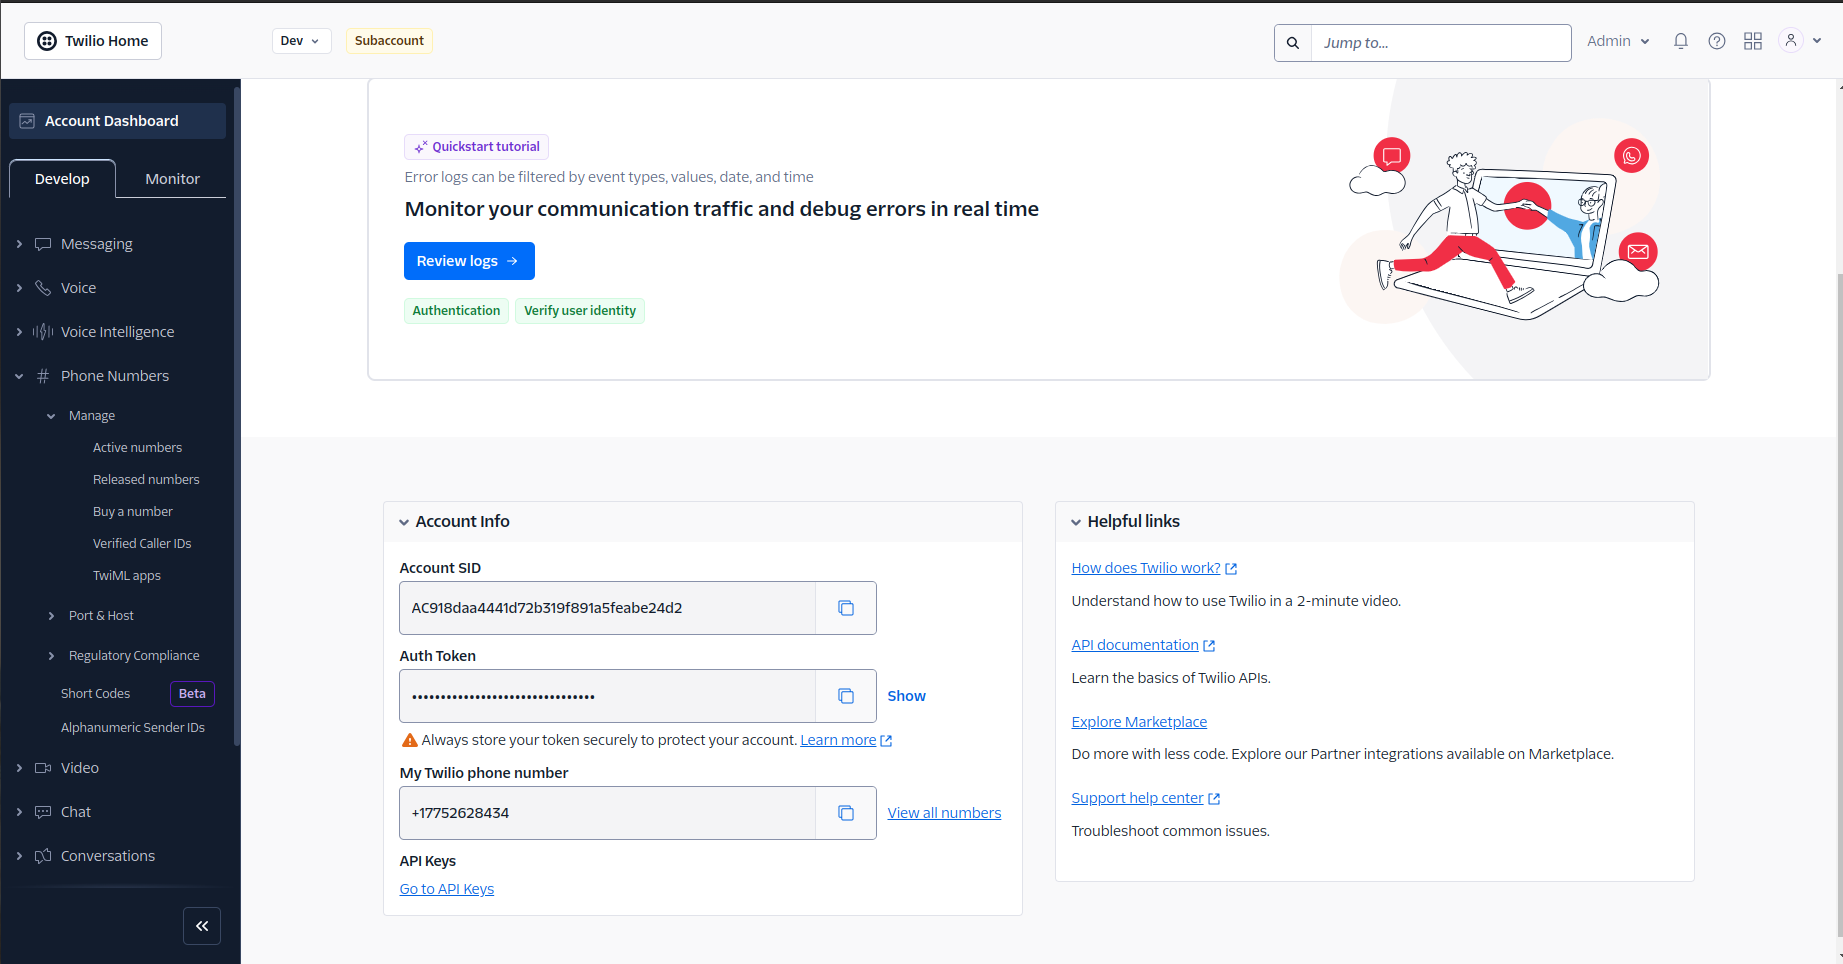Copy the Auth Token with the copy icon
Viewport: 1843px width, 964px height.
[846, 696]
